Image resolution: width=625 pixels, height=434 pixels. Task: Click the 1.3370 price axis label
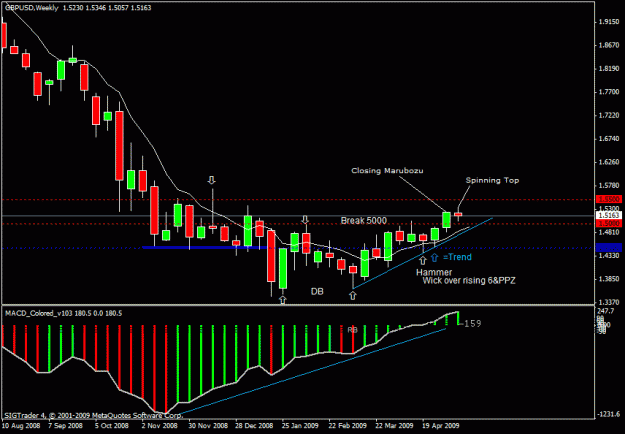609,302
